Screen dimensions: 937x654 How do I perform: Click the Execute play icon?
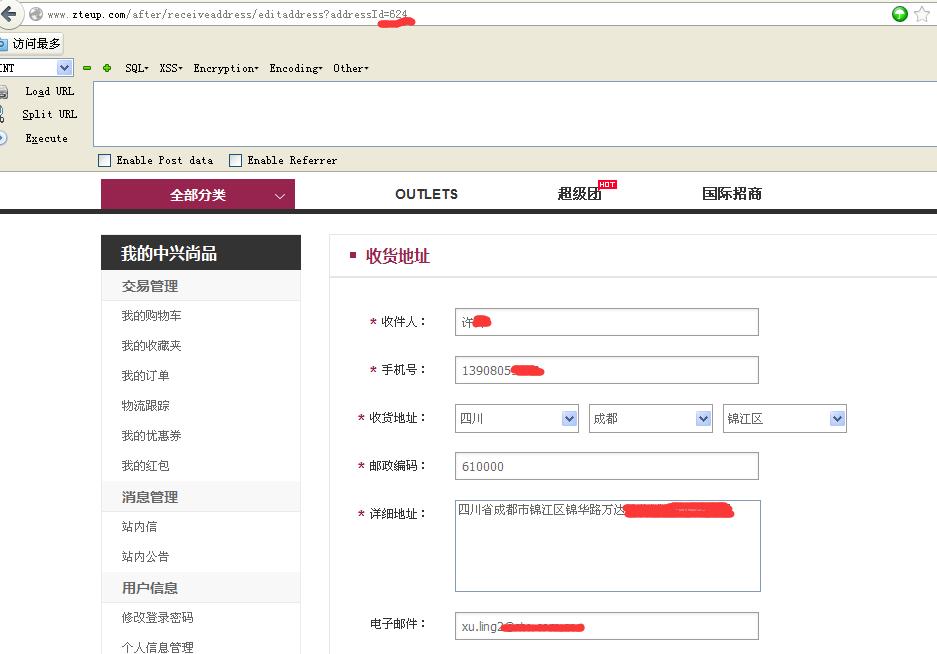point(3,138)
